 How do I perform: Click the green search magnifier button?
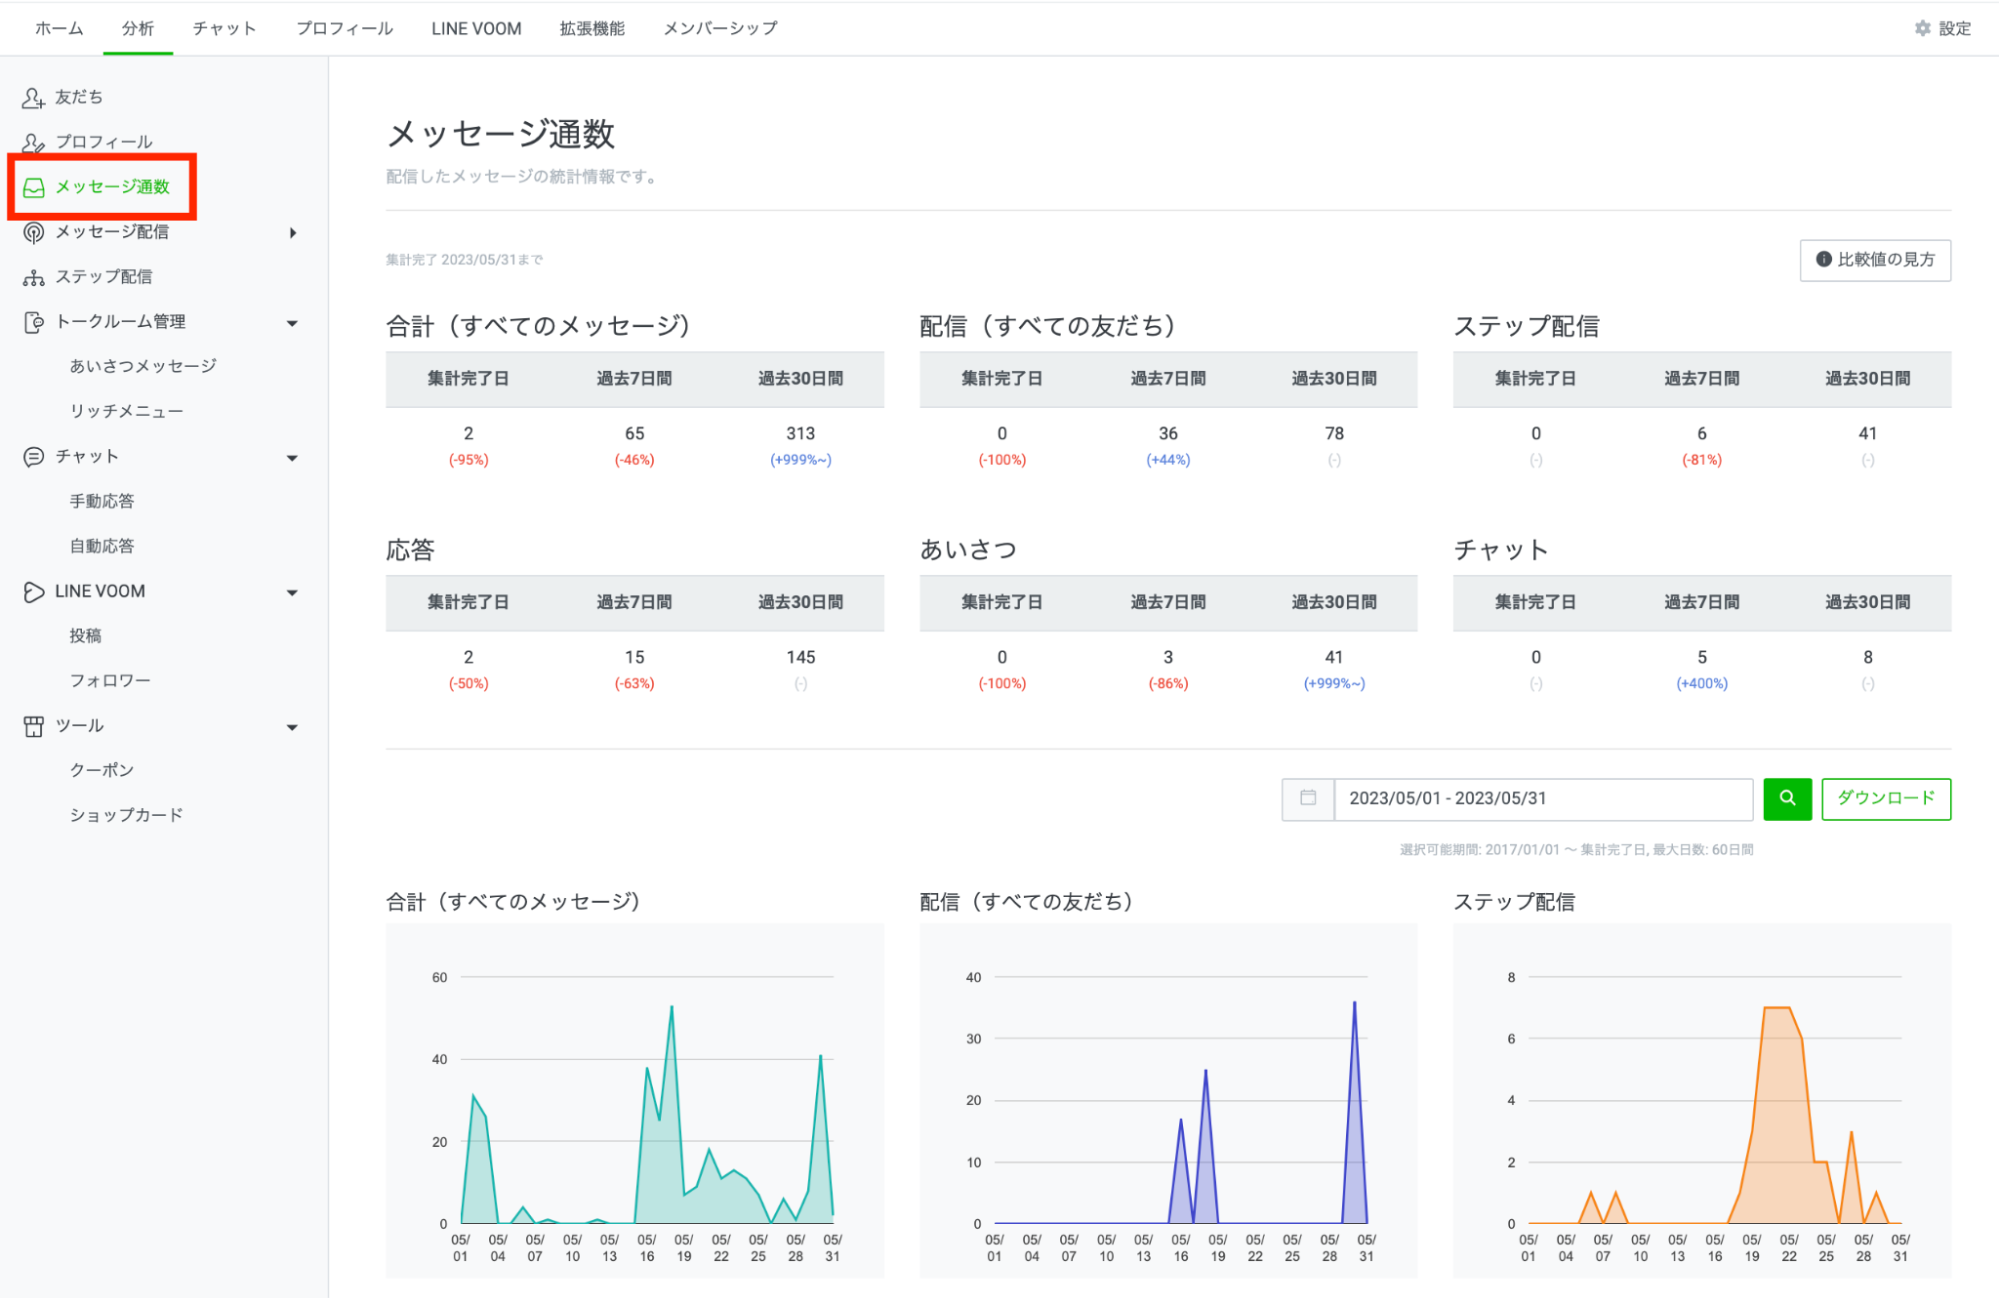(1787, 798)
